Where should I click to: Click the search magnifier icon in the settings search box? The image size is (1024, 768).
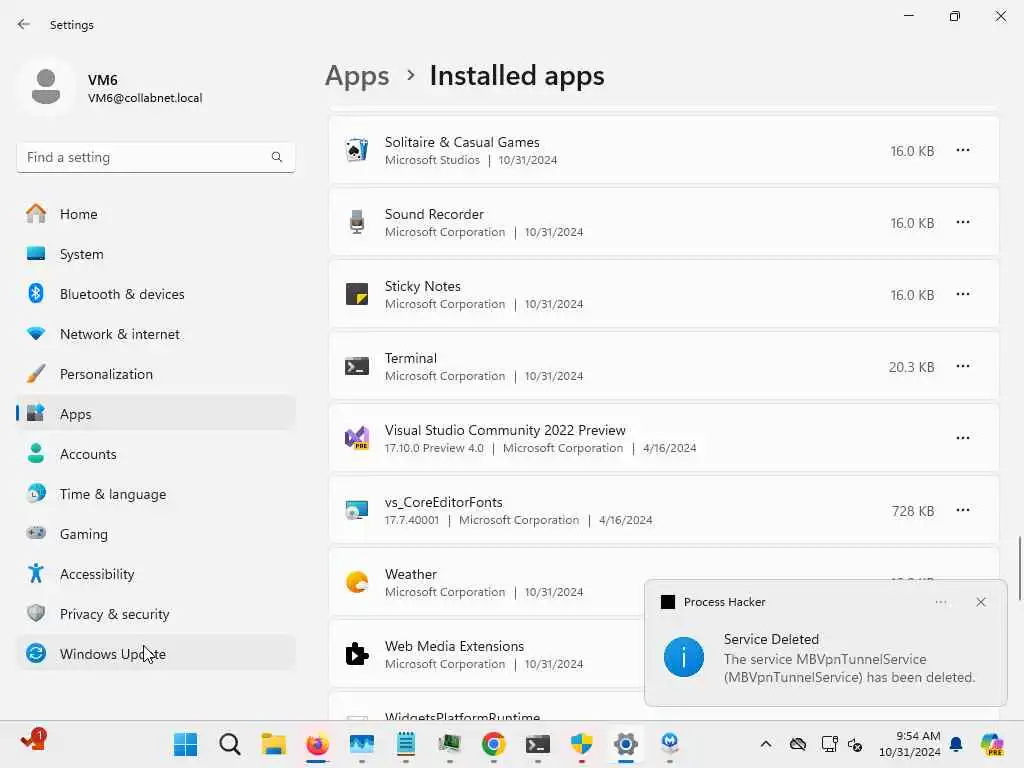point(277,157)
